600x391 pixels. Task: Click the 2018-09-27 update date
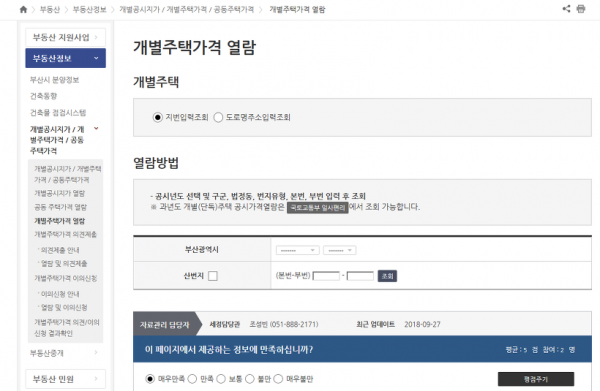pos(422,324)
